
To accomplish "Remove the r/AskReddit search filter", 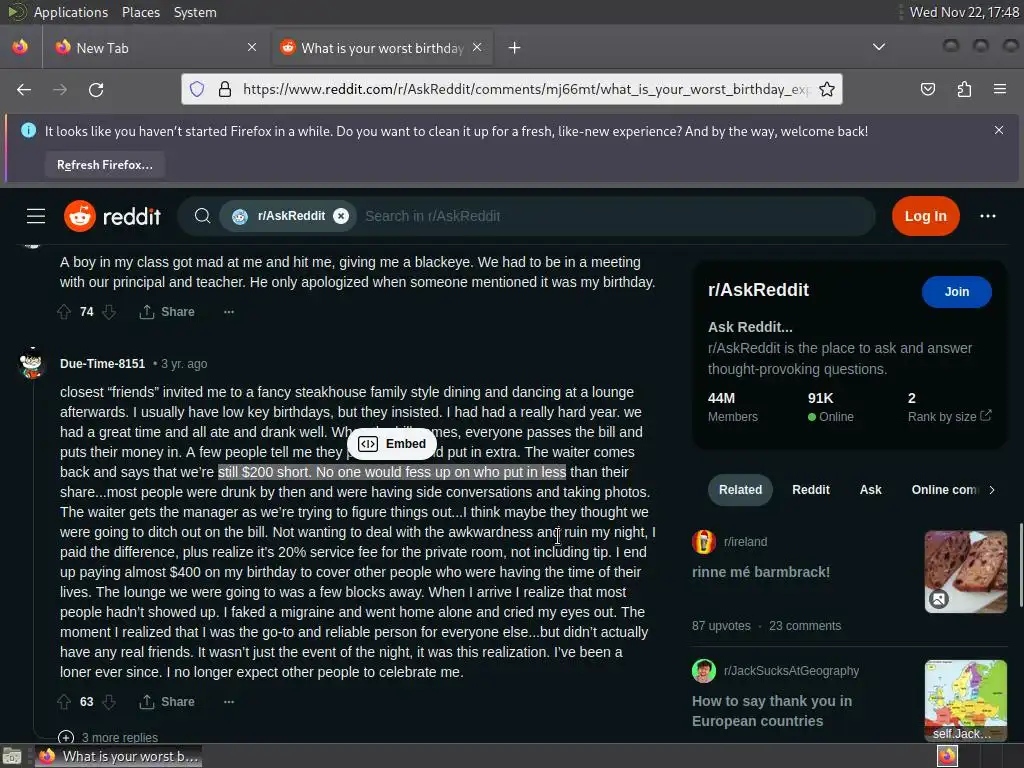I will (341, 216).
